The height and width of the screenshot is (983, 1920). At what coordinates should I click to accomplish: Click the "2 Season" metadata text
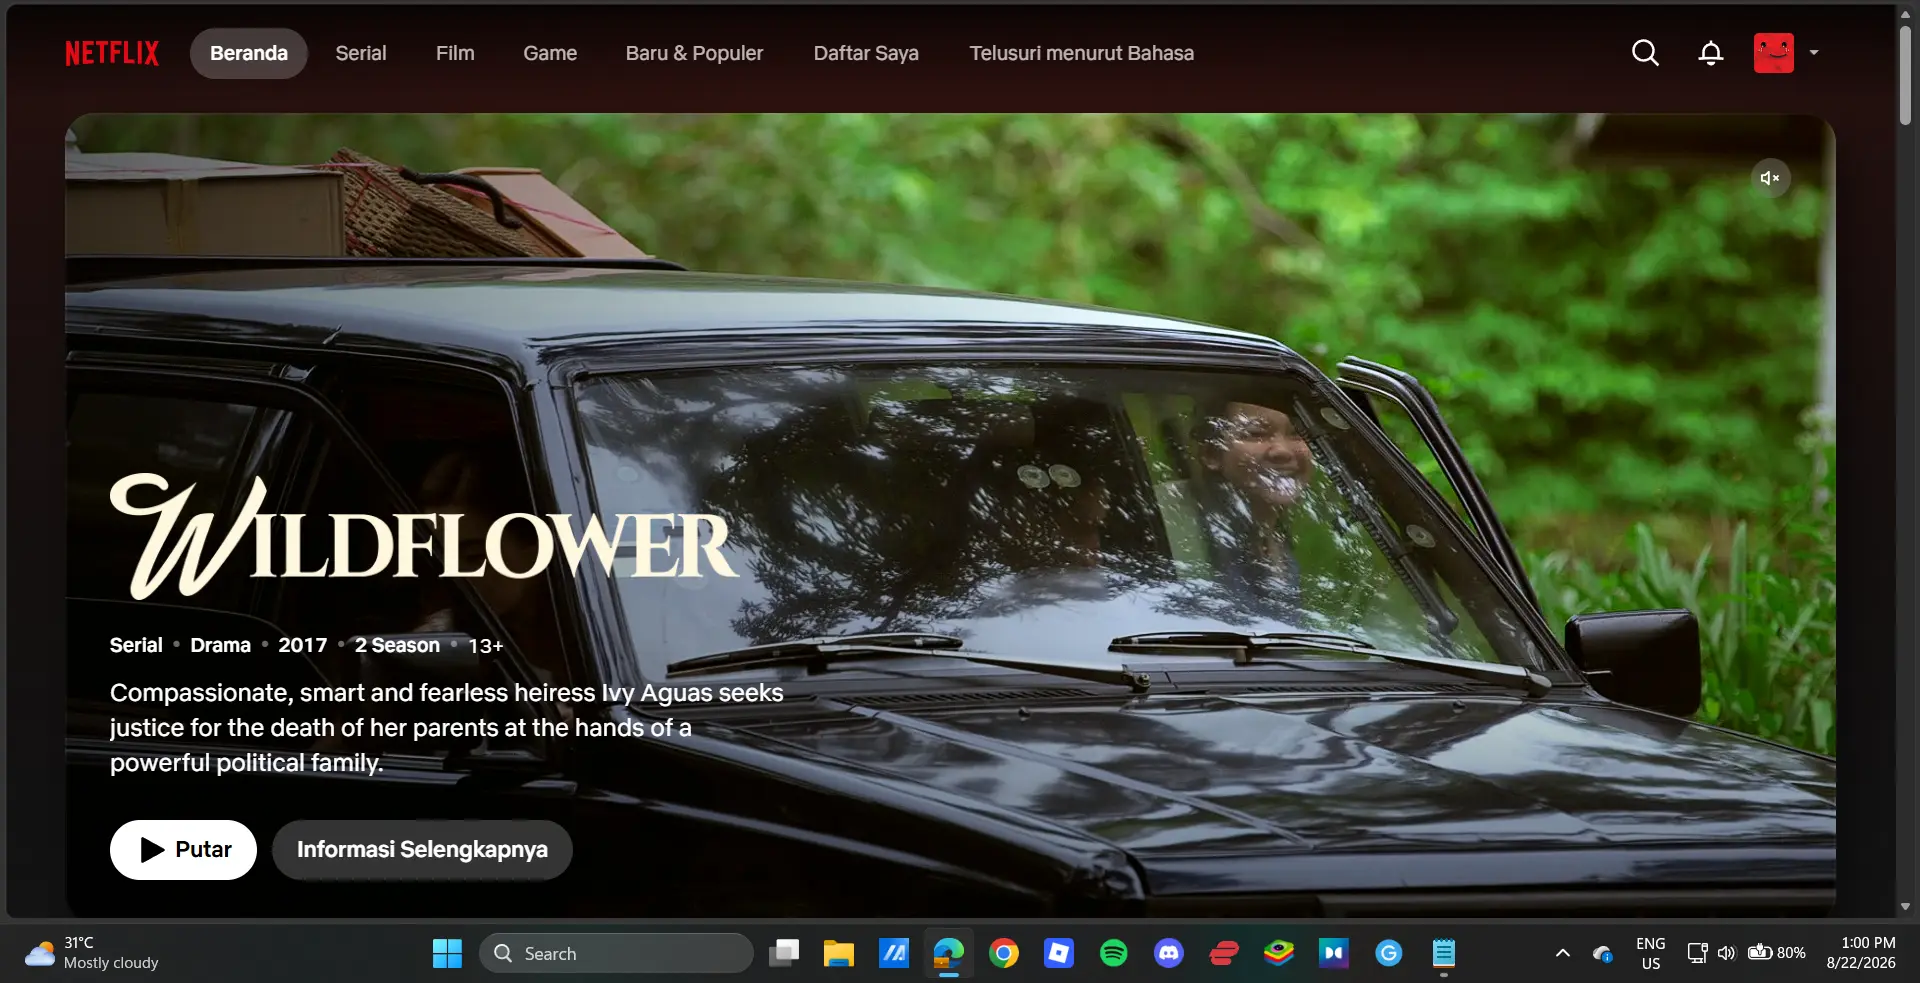click(397, 646)
